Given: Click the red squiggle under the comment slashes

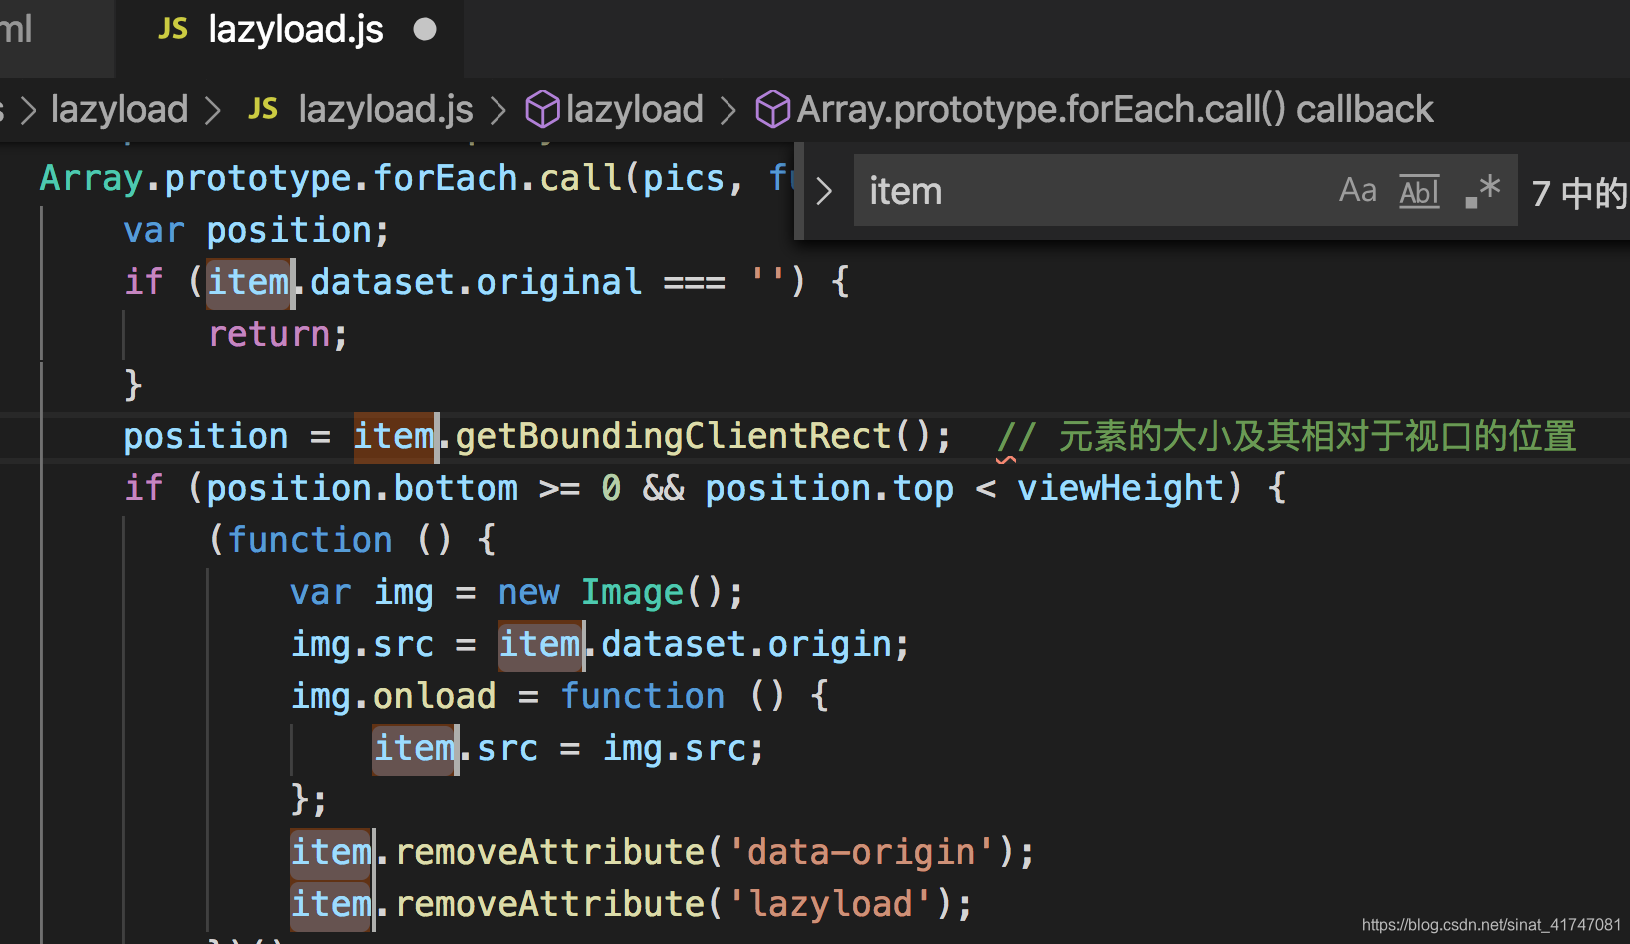Looking at the screenshot, I should tap(1005, 458).
